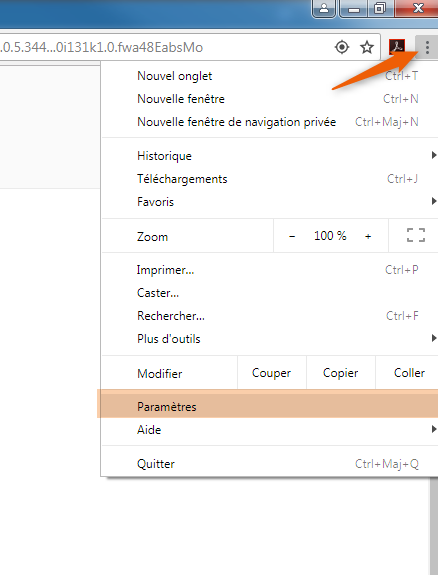This screenshot has width=438, height=575.
Task: Click the Copier button
Action: [340, 373]
